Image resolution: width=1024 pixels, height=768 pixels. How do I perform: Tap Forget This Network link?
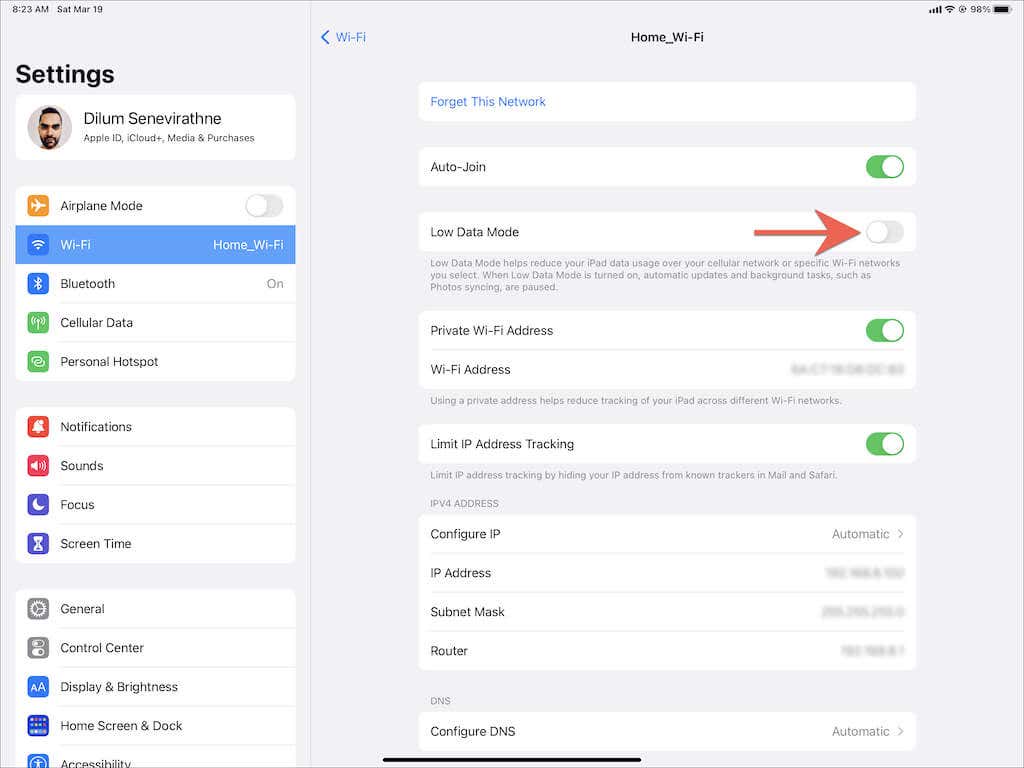[x=488, y=102]
